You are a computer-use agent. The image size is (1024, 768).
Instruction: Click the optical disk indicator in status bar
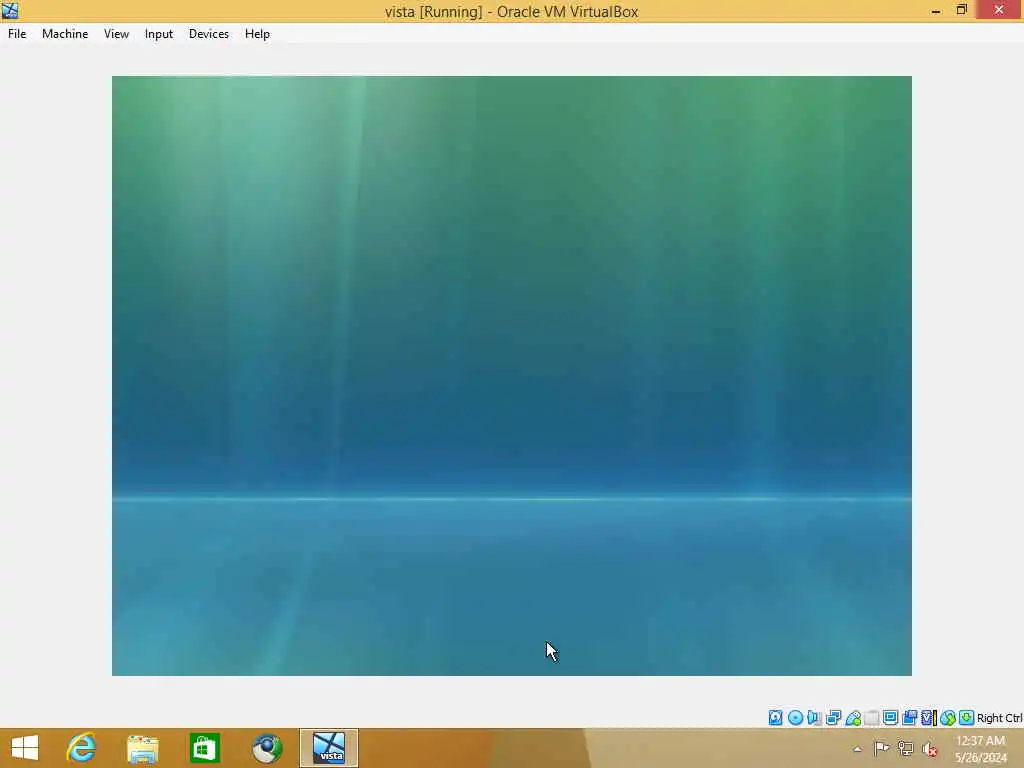click(x=795, y=718)
